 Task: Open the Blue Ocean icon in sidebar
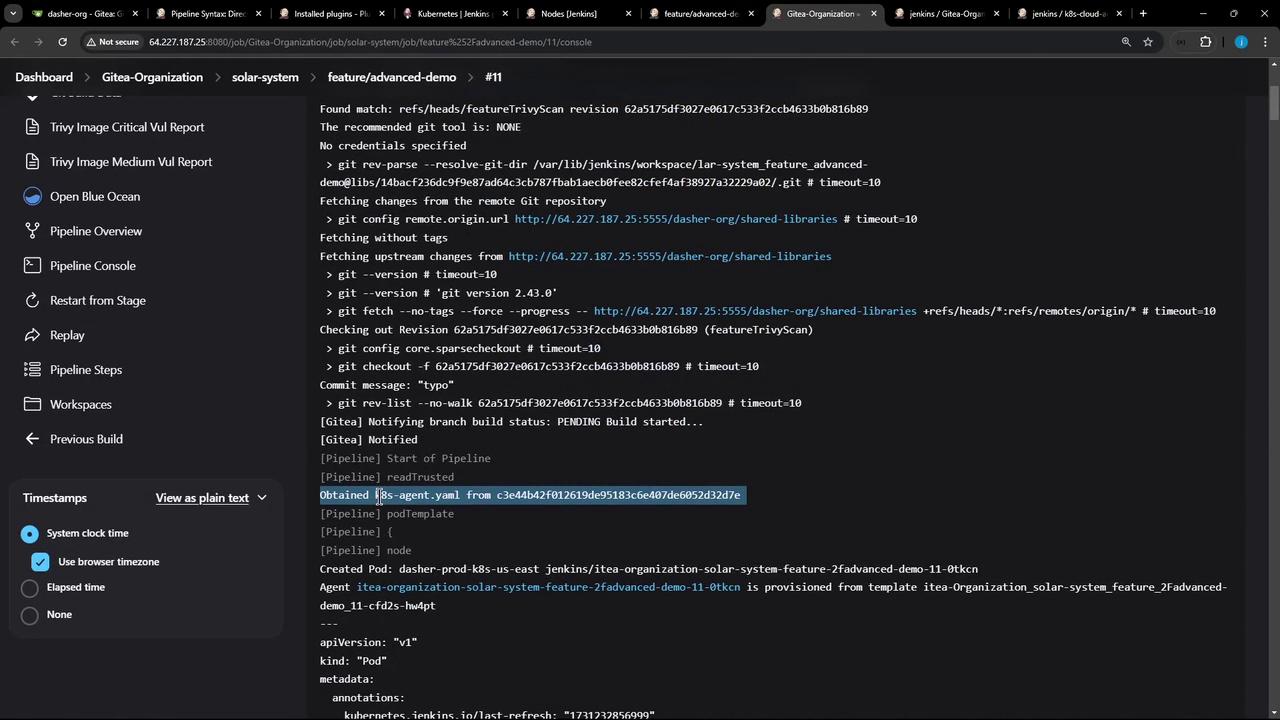tap(32, 196)
